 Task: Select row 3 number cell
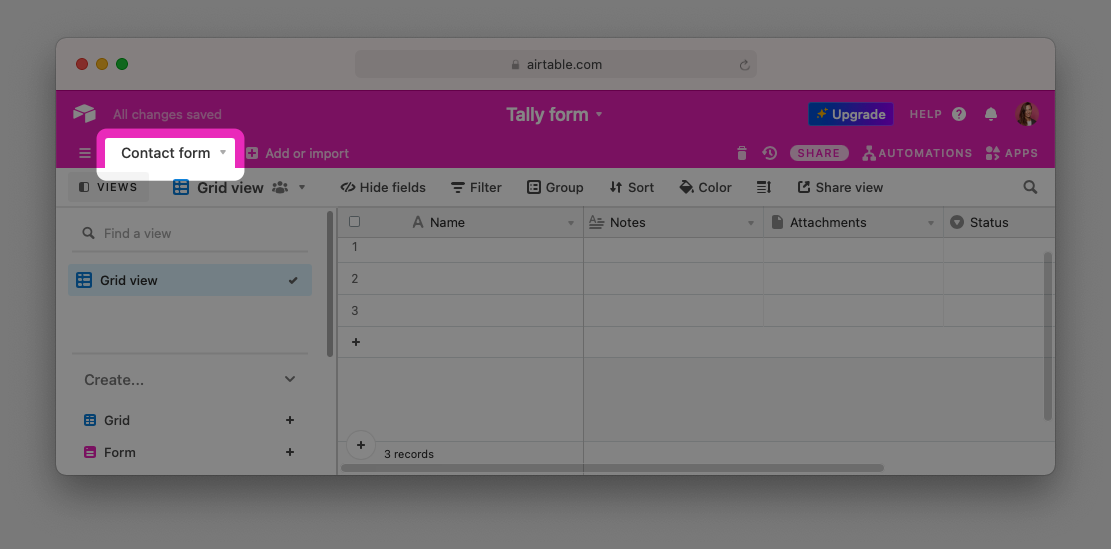pyautogui.click(x=354, y=311)
